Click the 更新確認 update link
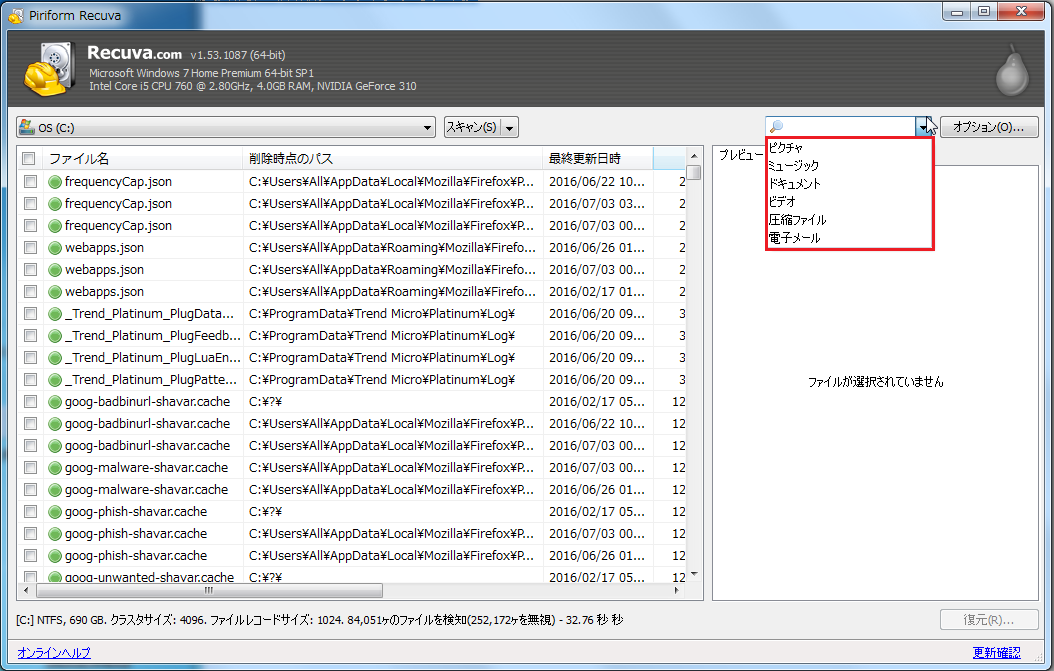The image size is (1054, 671). pyautogui.click(x=996, y=652)
